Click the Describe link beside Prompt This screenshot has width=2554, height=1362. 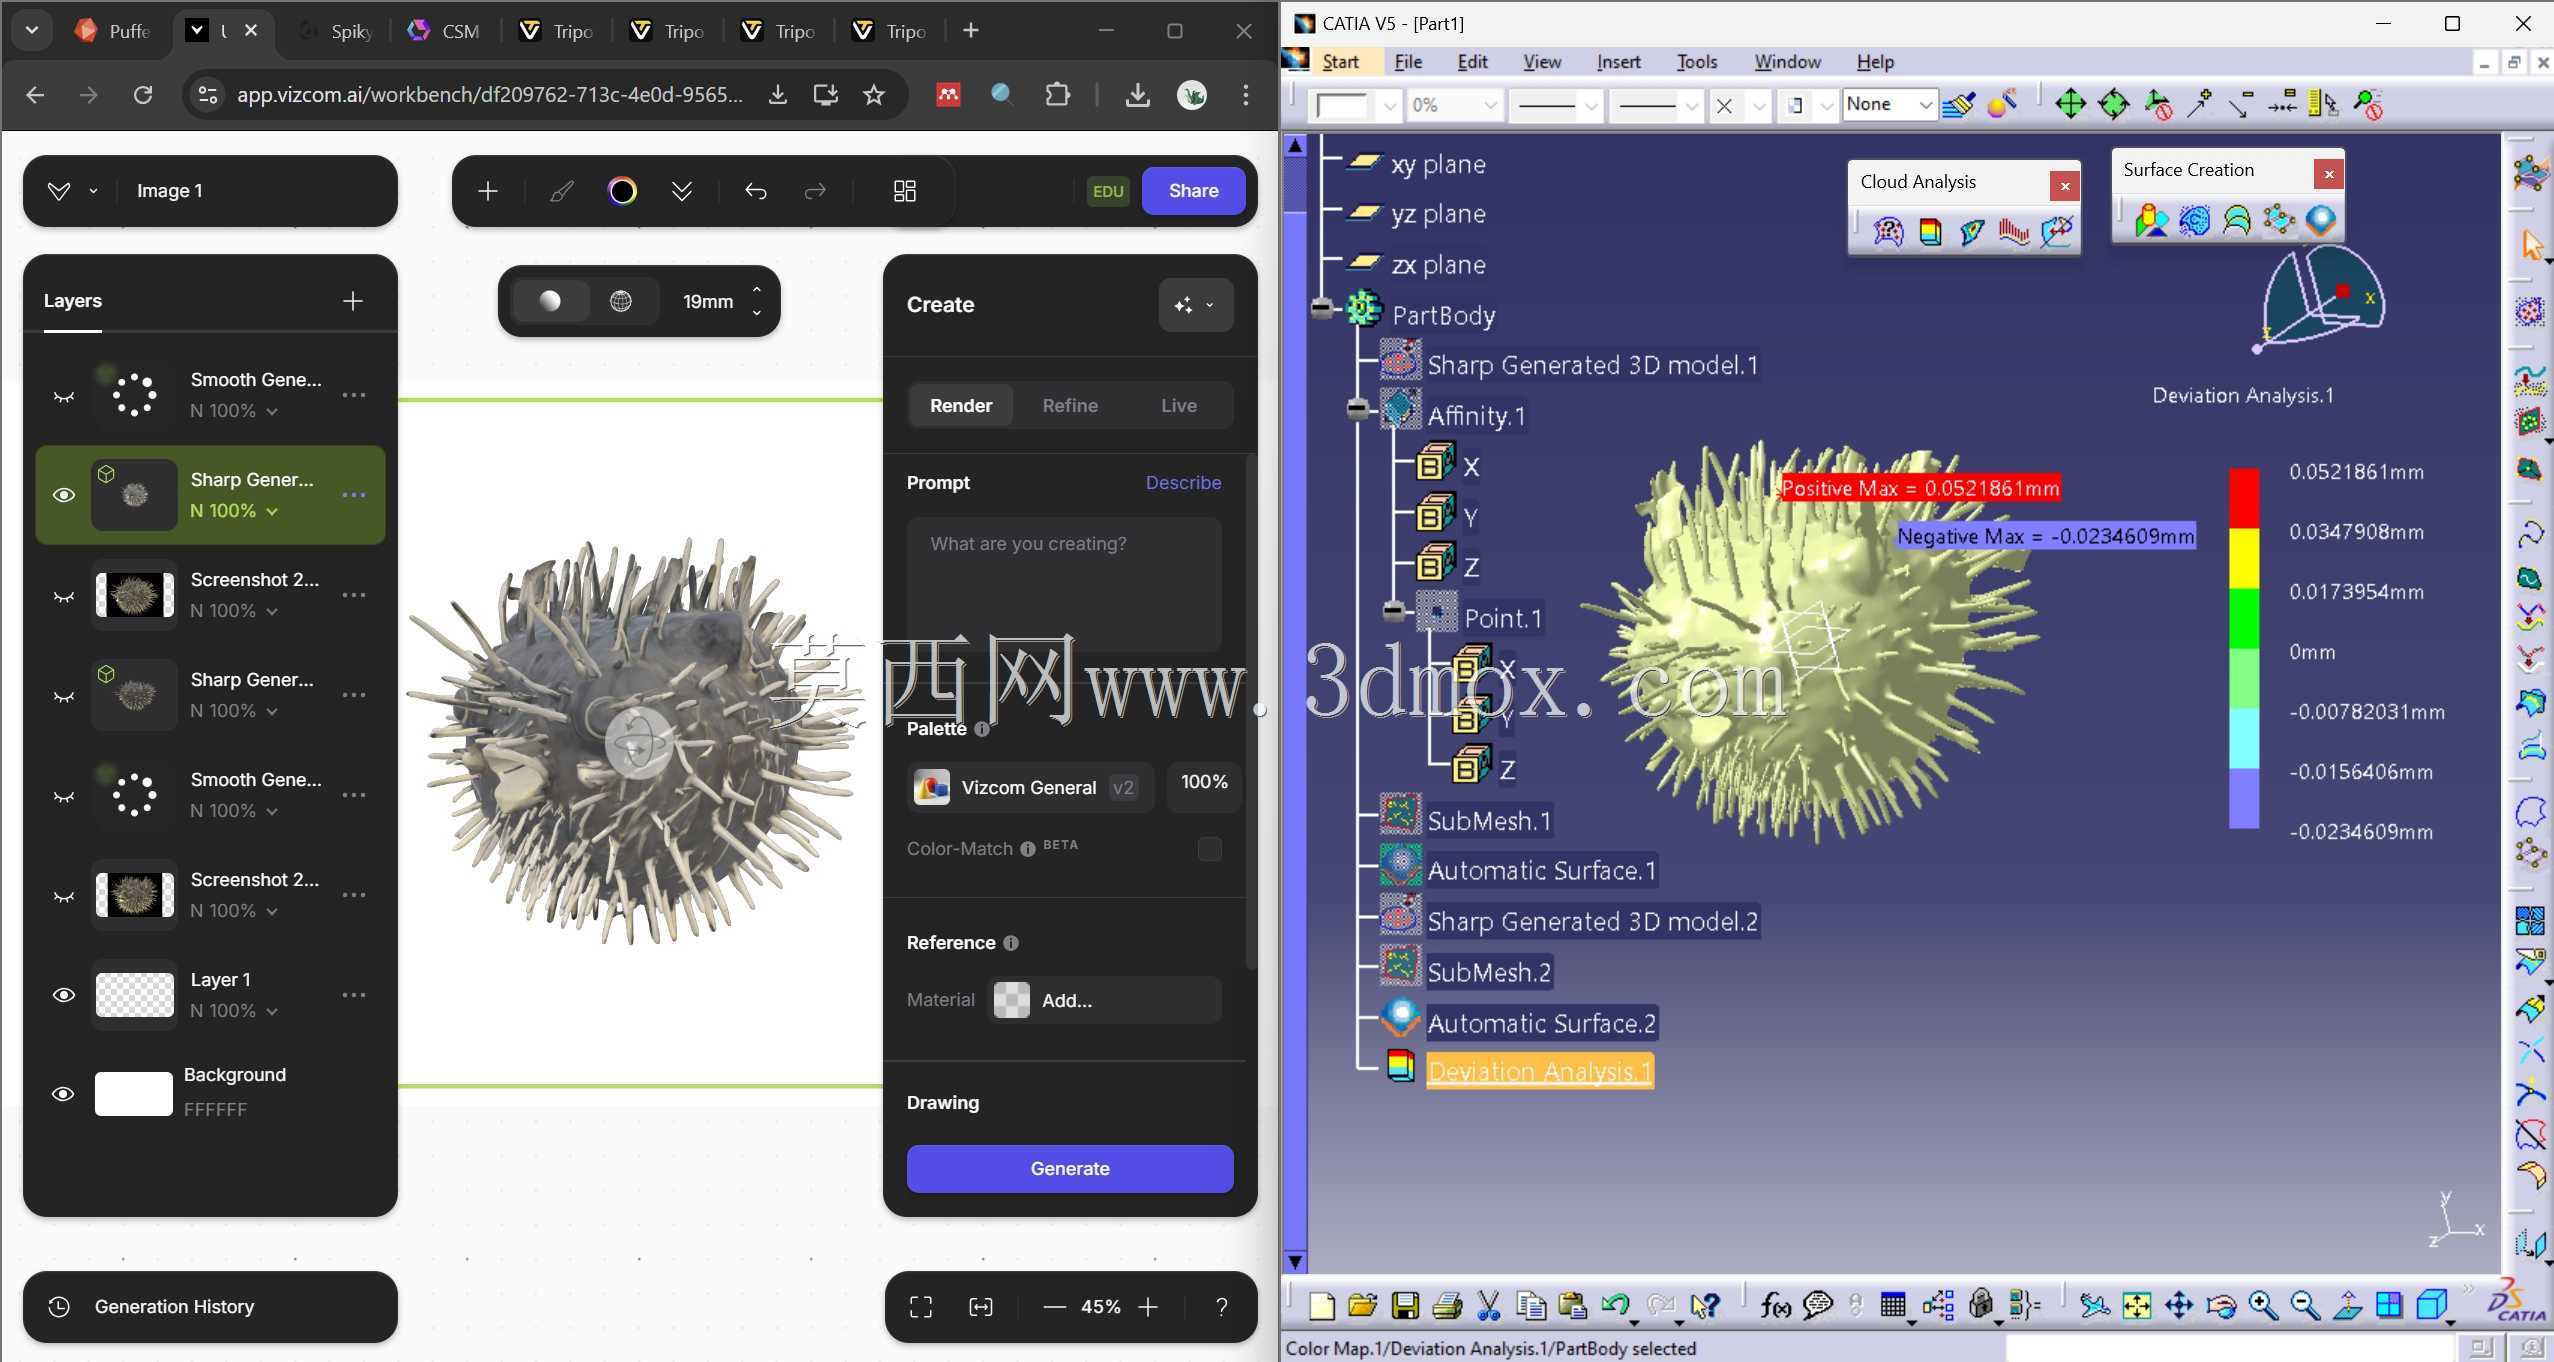pos(1183,483)
